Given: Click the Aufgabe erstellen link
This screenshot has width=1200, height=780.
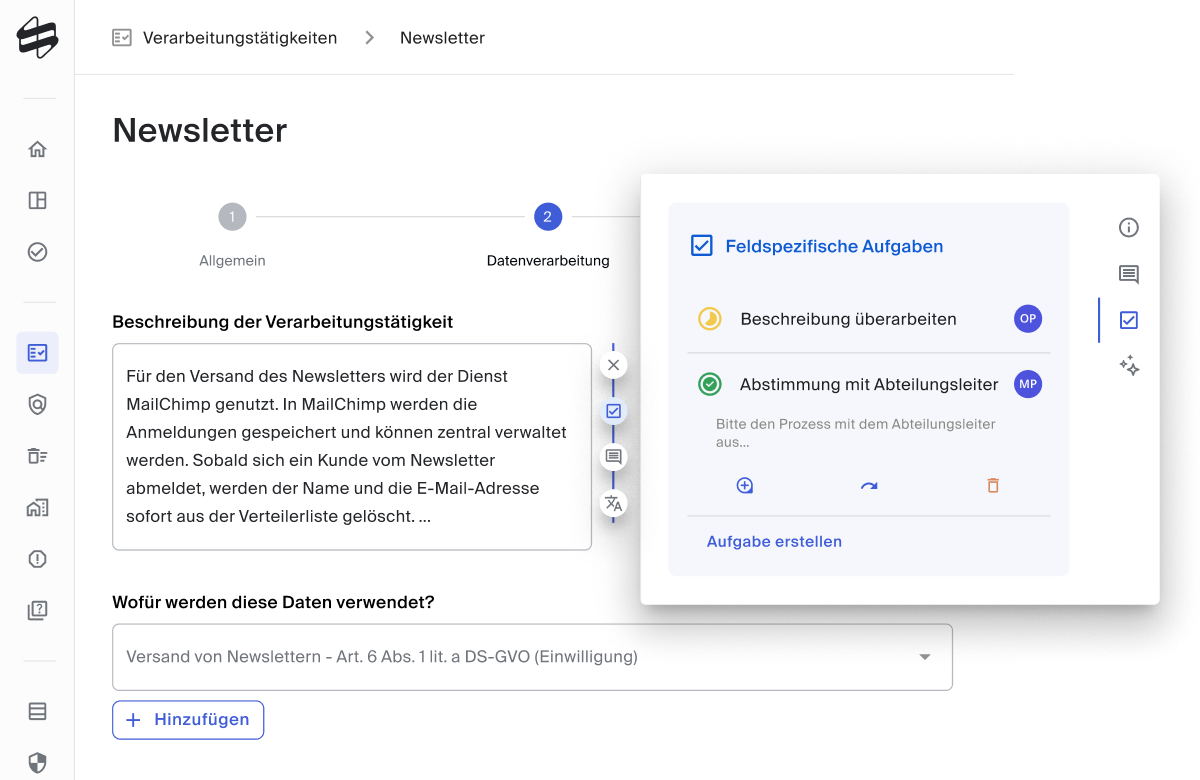Looking at the screenshot, I should pyautogui.click(x=774, y=542).
